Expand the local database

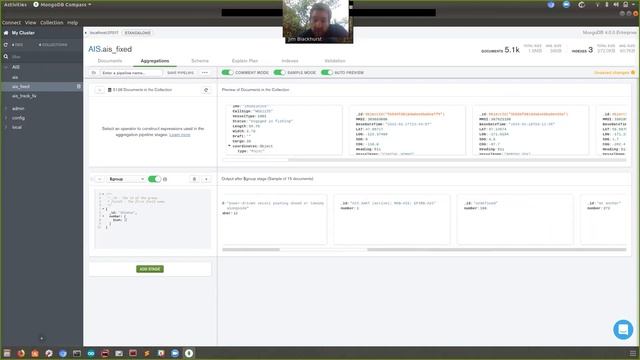[x=6, y=127]
